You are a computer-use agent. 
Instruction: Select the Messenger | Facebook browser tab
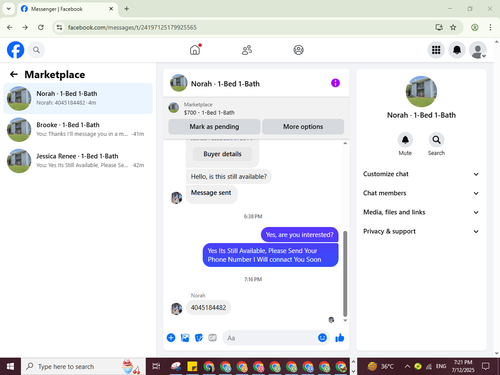click(x=67, y=9)
